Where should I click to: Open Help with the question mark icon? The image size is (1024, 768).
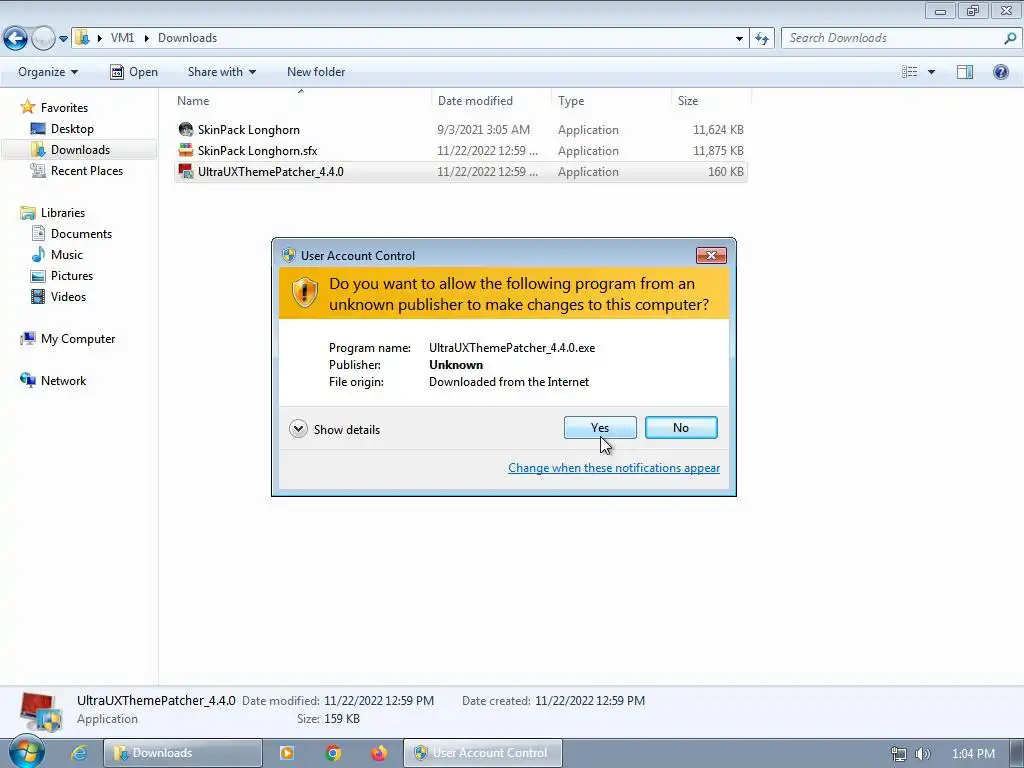click(x=1000, y=72)
